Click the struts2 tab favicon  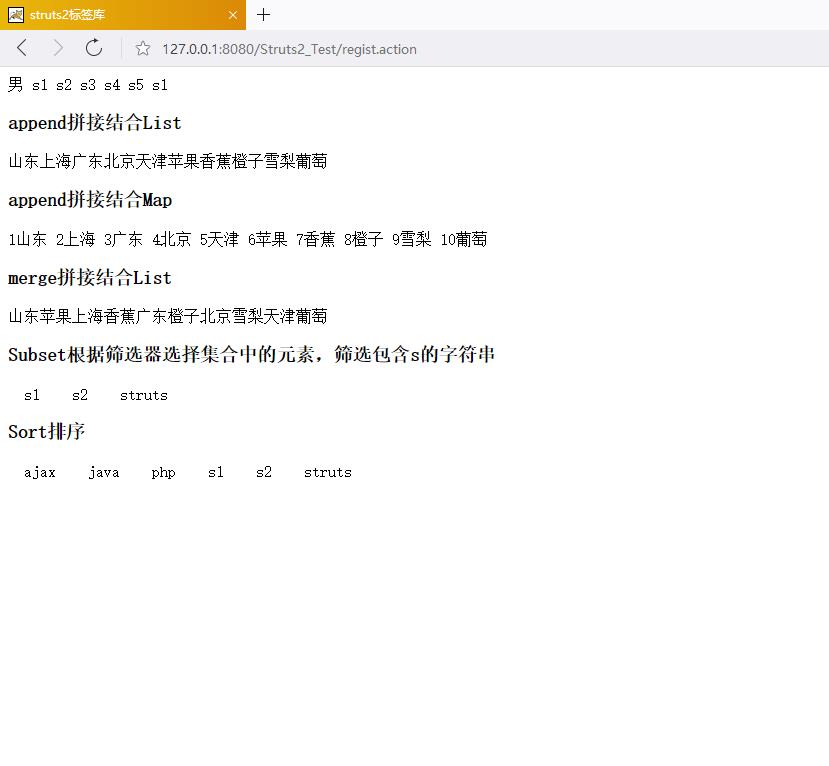coord(16,15)
